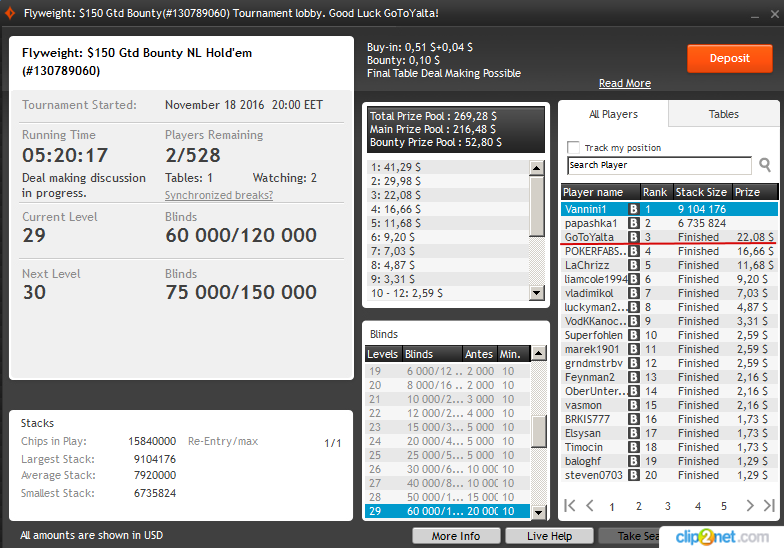Click the Live Help button
This screenshot has width=784, height=548.
pyautogui.click(x=549, y=536)
